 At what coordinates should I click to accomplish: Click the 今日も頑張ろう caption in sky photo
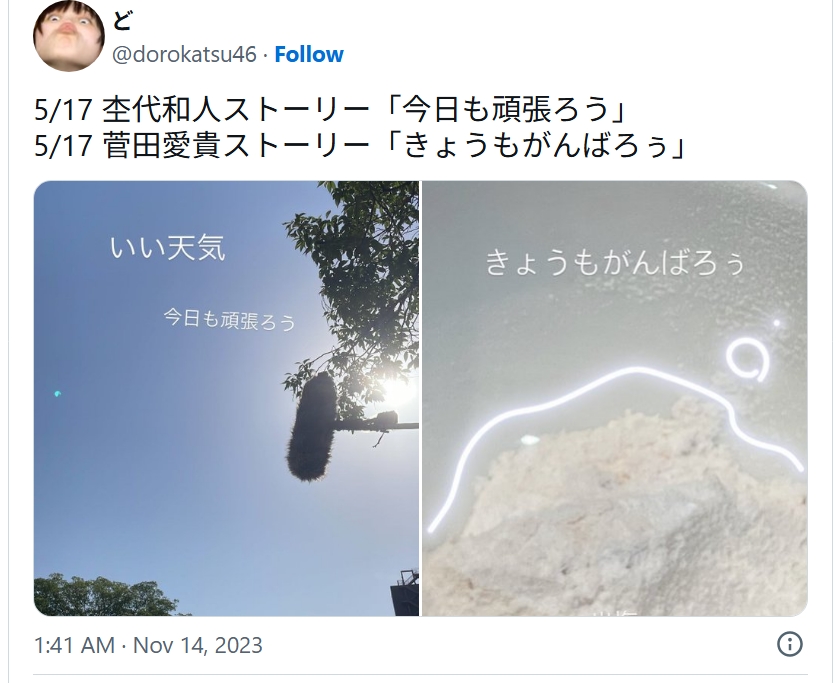tap(230, 319)
